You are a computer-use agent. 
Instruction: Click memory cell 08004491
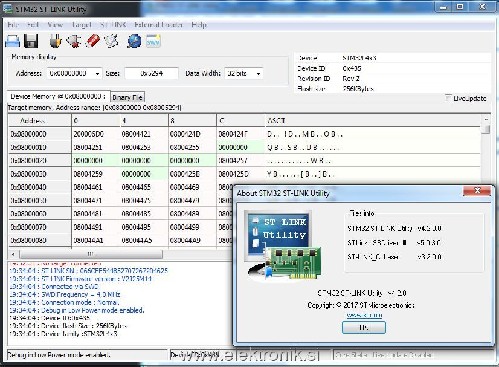click(96, 227)
